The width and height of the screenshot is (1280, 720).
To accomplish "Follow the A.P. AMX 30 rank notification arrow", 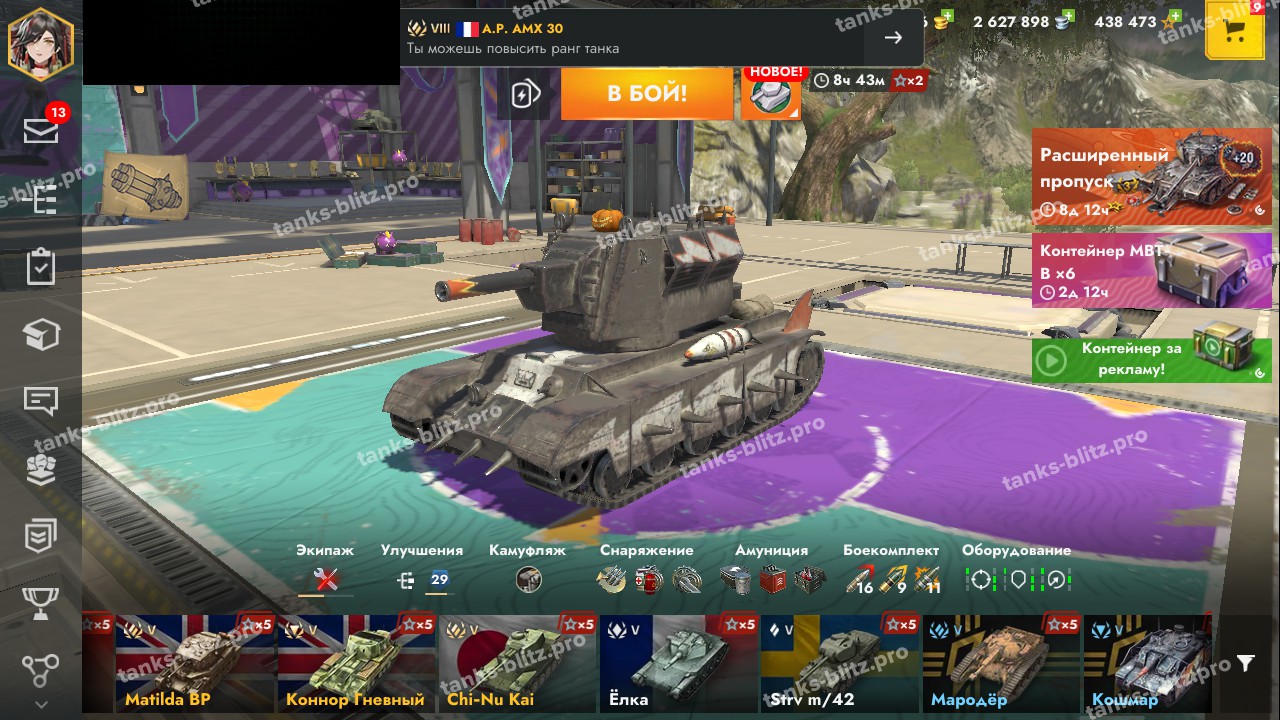I will pos(894,38).
